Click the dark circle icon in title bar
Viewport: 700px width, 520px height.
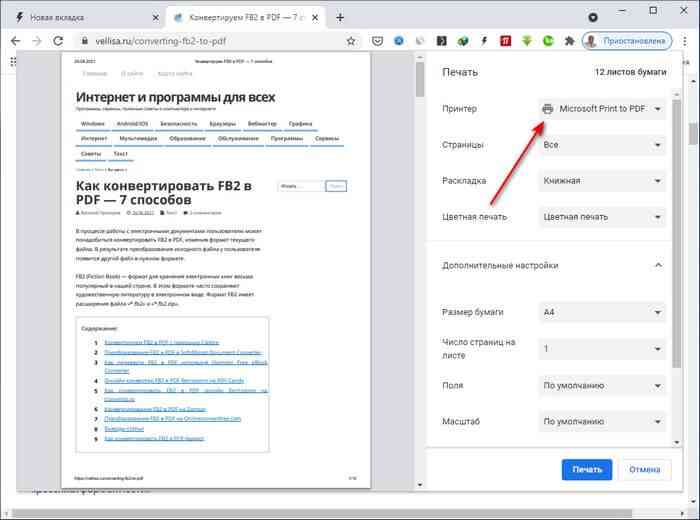[592, 17]
